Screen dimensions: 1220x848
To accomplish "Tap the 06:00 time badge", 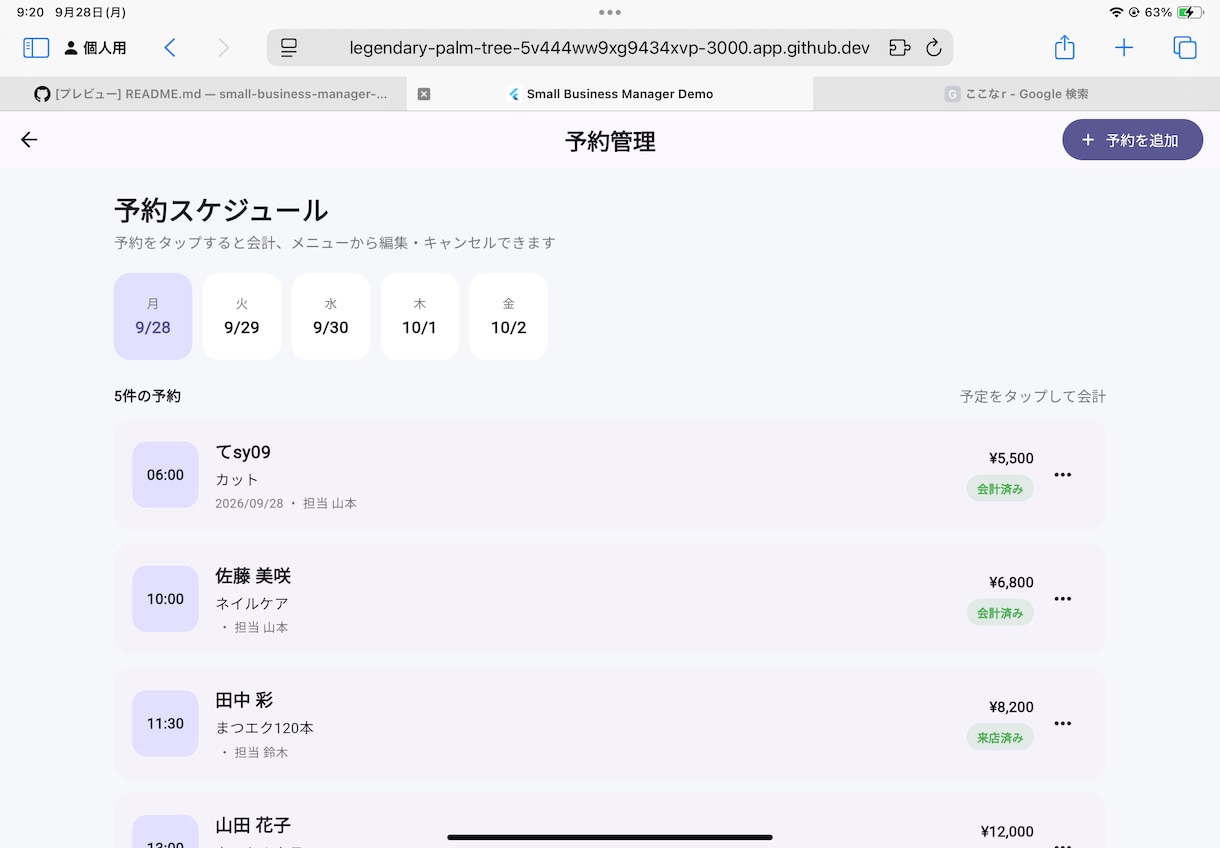I will [x=166, y=475].
